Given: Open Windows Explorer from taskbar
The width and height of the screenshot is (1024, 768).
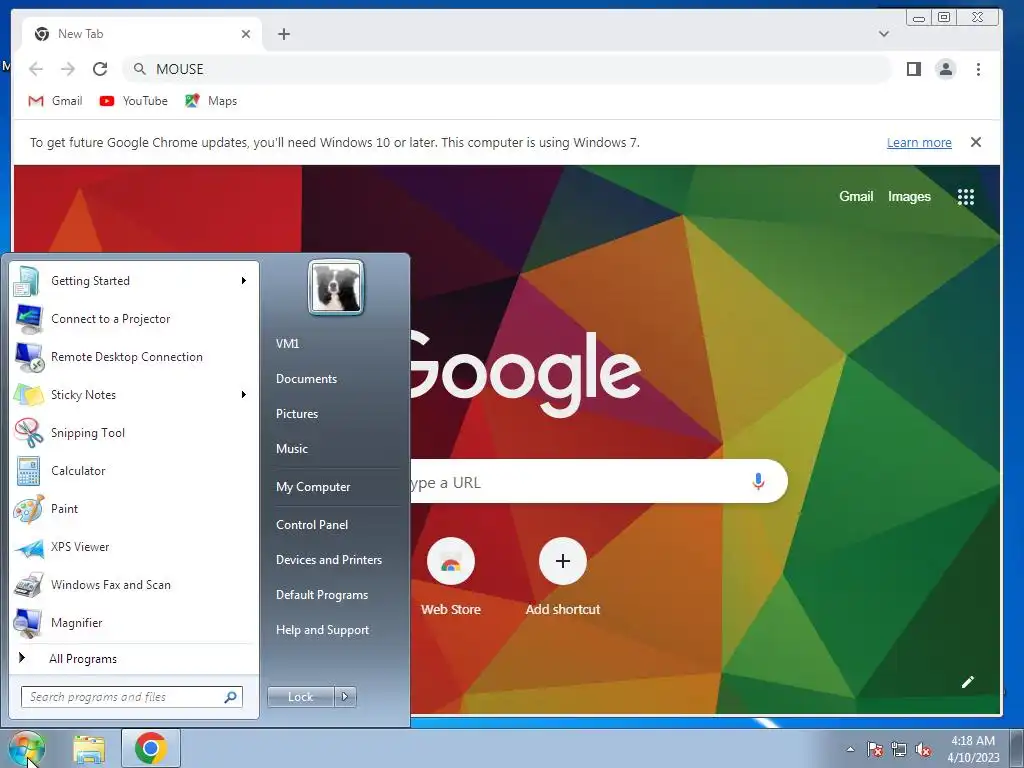Looking at the screenshot, I should pos(89,749).
